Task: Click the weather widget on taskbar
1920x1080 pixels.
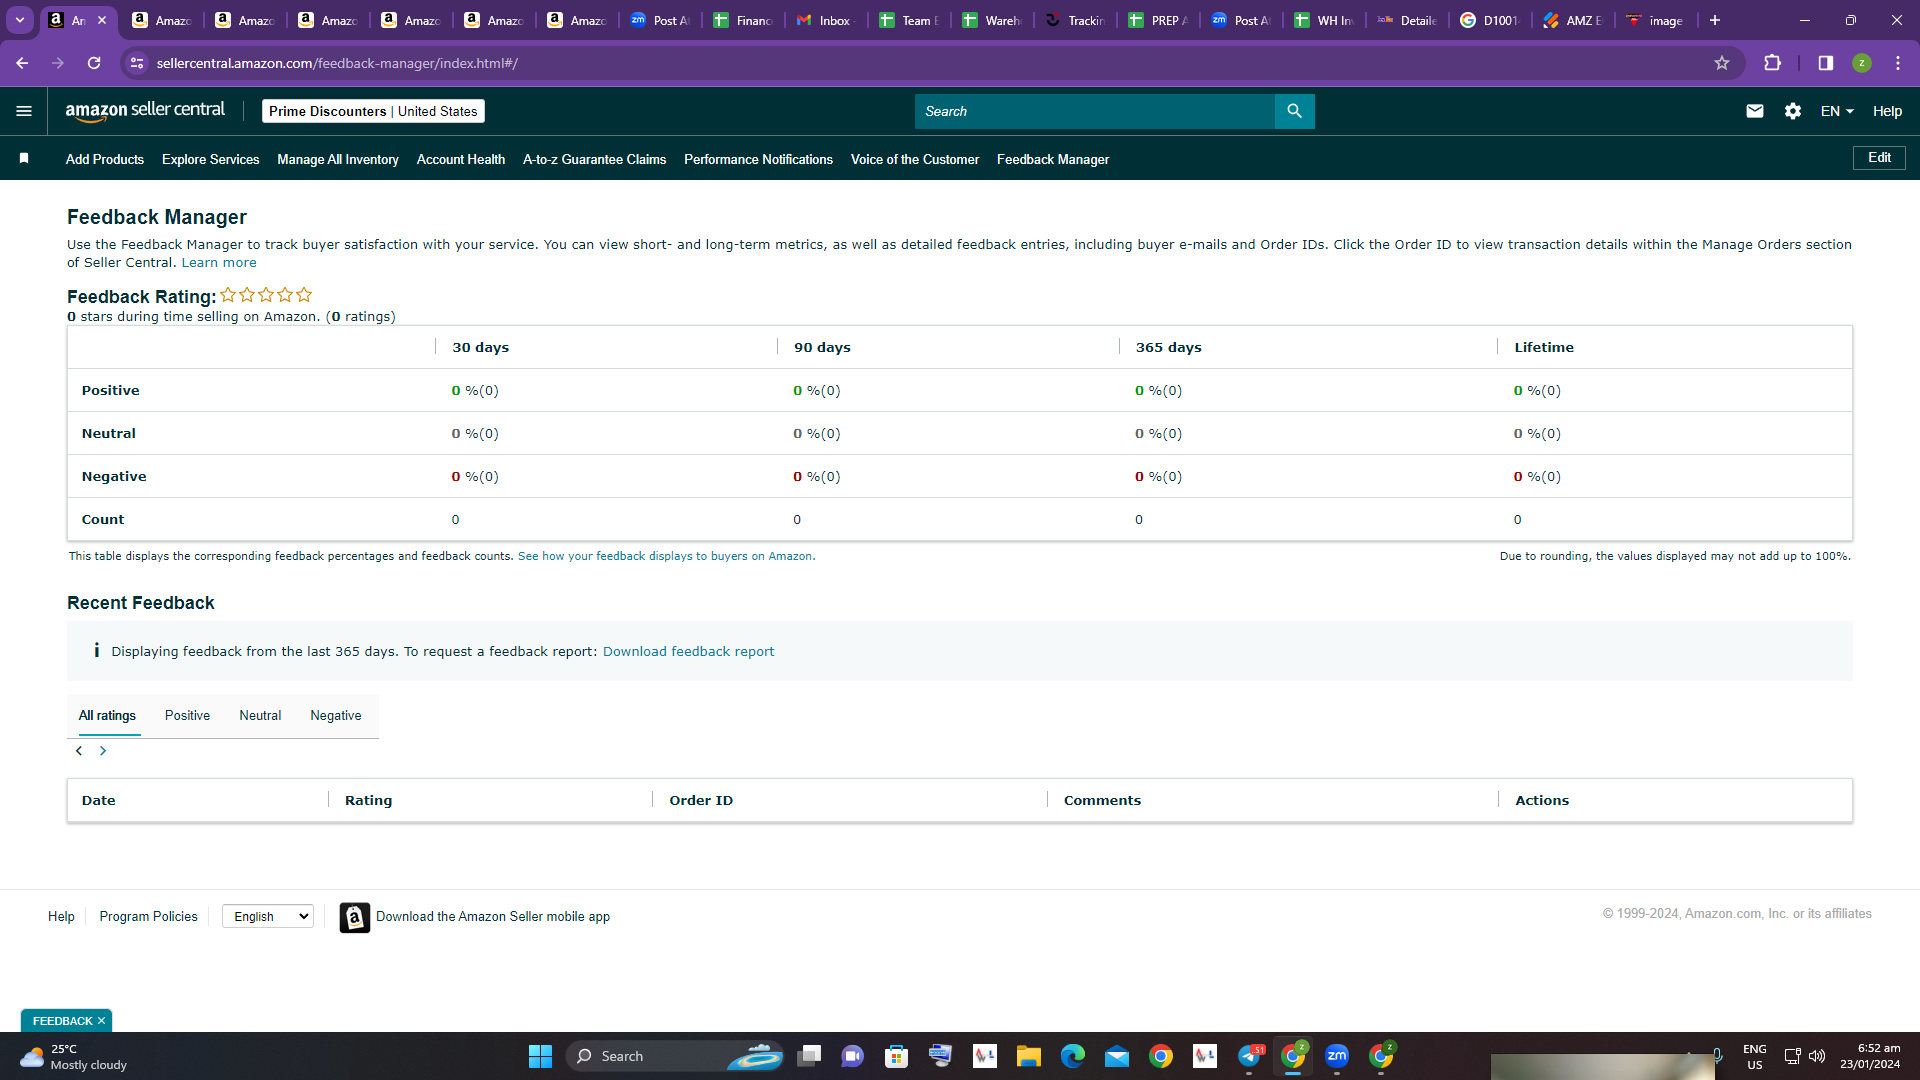Action: (73, 1056)
